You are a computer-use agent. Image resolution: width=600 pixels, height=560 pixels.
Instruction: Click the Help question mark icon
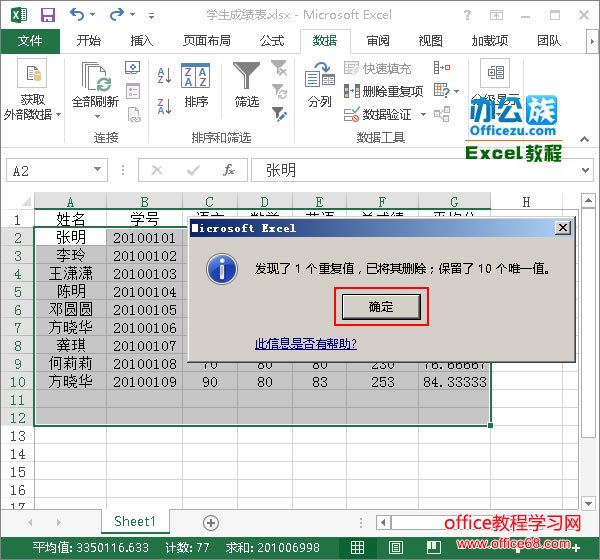tap(467, 15)
